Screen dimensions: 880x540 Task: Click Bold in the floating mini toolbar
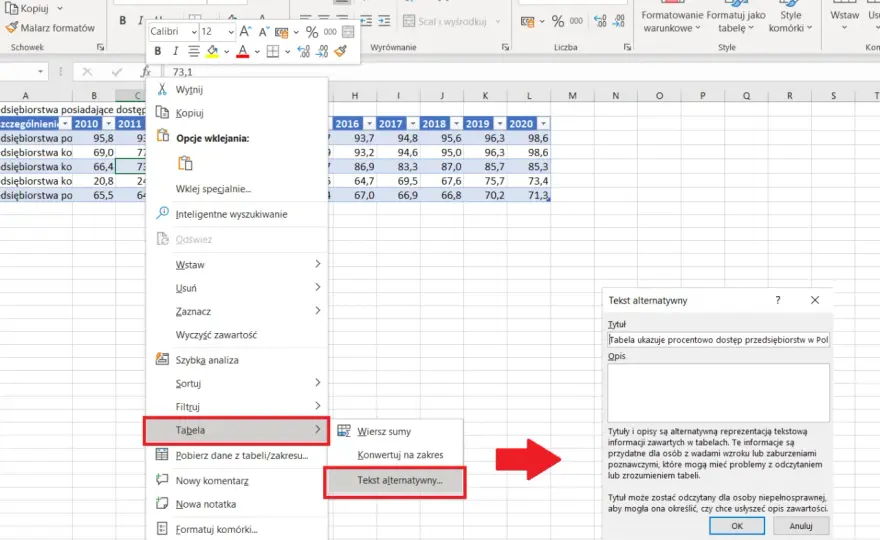158,51
